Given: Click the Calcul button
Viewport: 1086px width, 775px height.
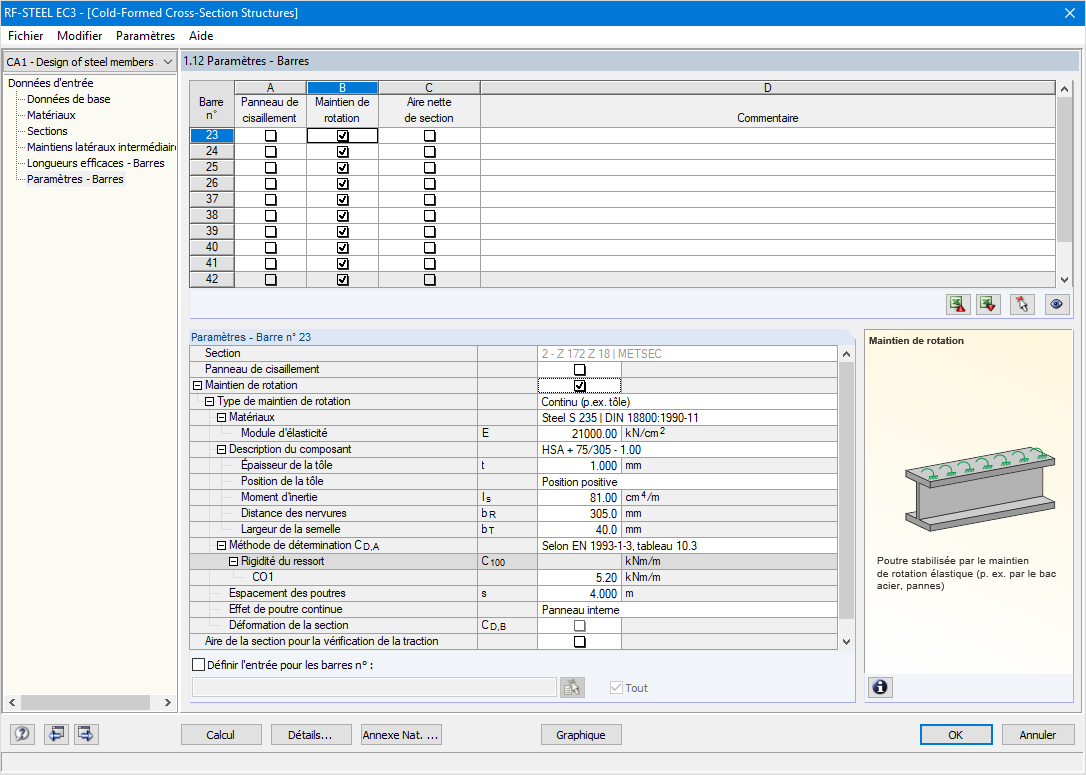Looking at the screenshot, I should pyautogui.click(x=221, y=735).
